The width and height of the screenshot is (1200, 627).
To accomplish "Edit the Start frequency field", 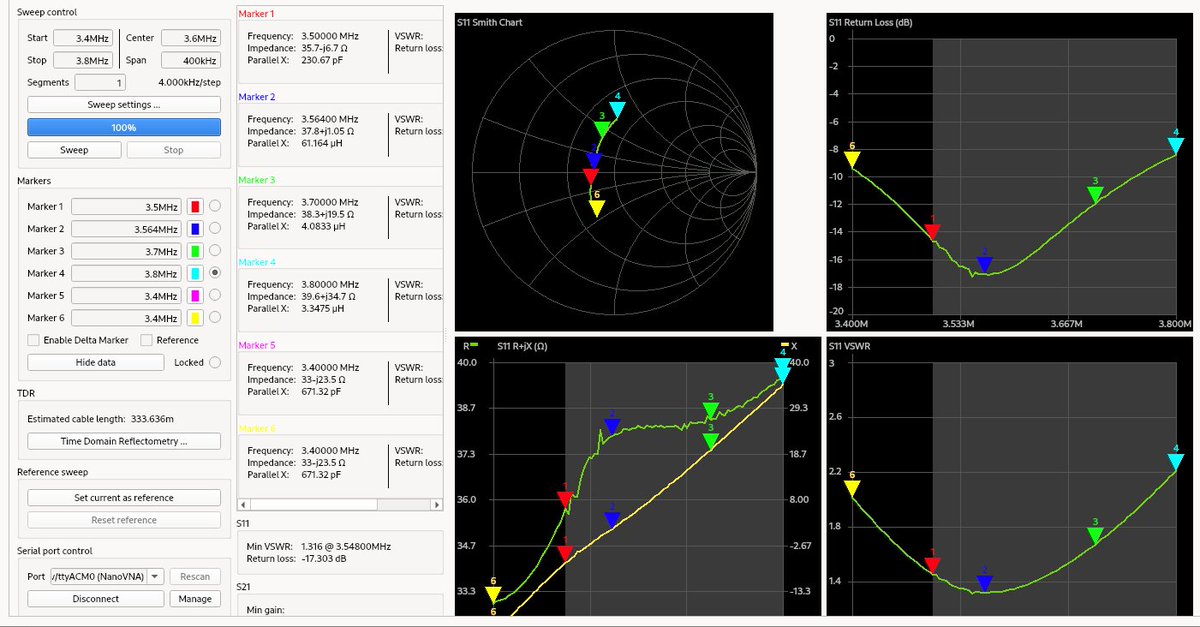I will [x=84, y=38].
